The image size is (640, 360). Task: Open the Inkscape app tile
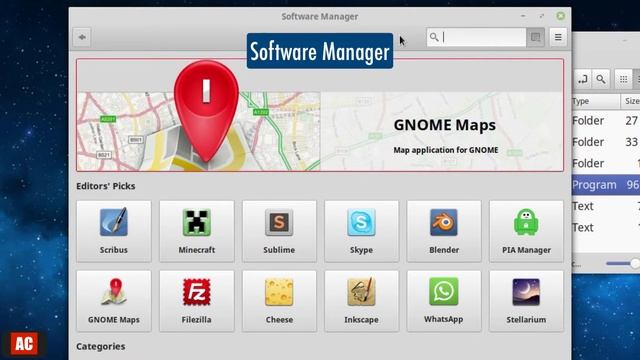click(361, 301)
